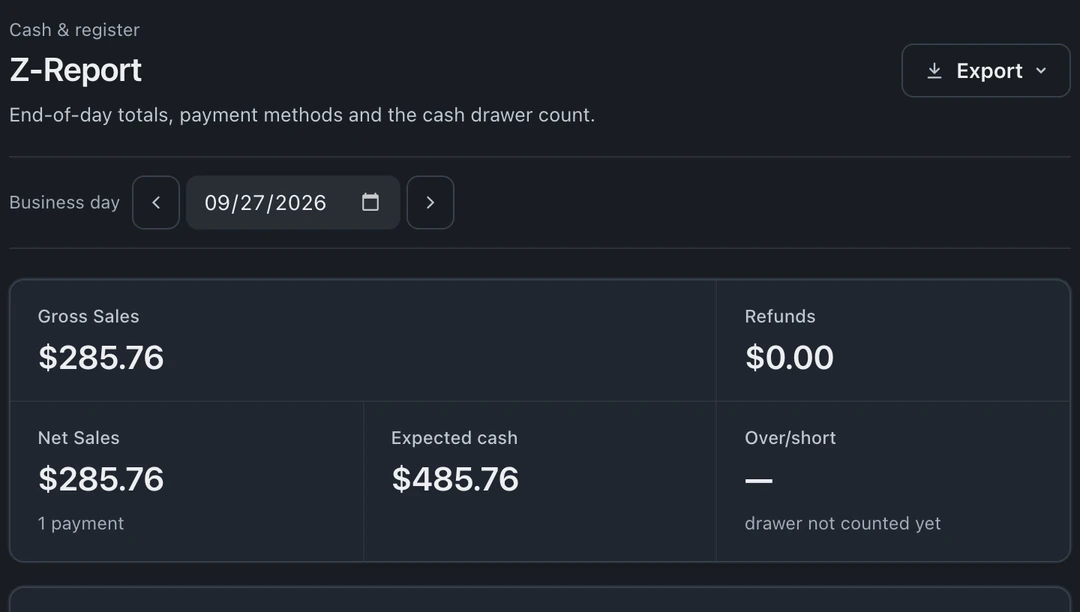This screenshot has height=612, width=1080.
Task: Click the Gross Sales label
Action: coord(88,317)
